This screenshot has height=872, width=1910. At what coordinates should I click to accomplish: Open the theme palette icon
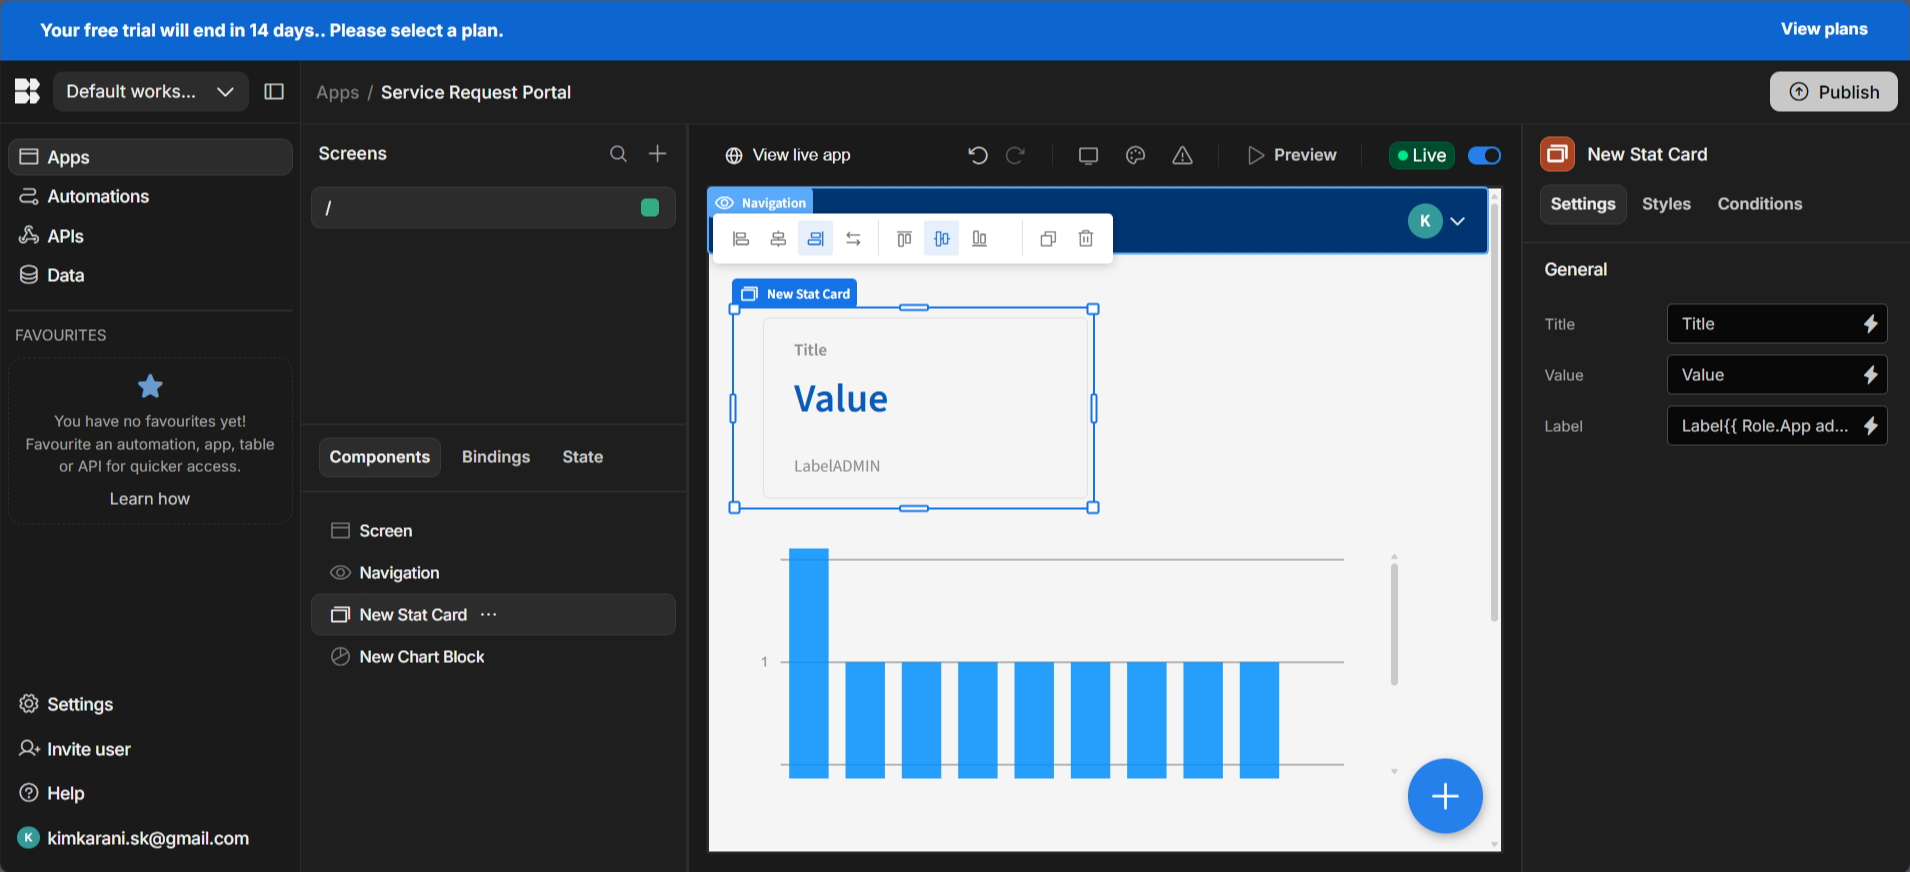click(1135, 155)
